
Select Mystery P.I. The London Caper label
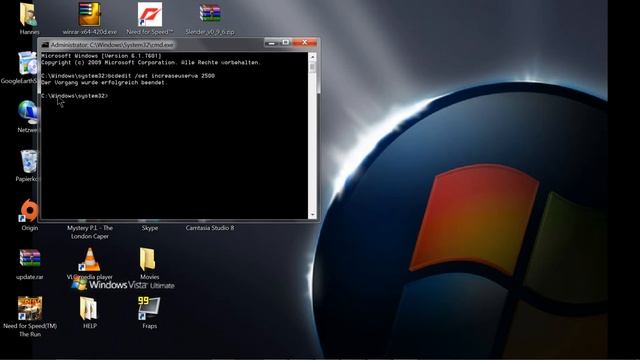coord(90,232)
